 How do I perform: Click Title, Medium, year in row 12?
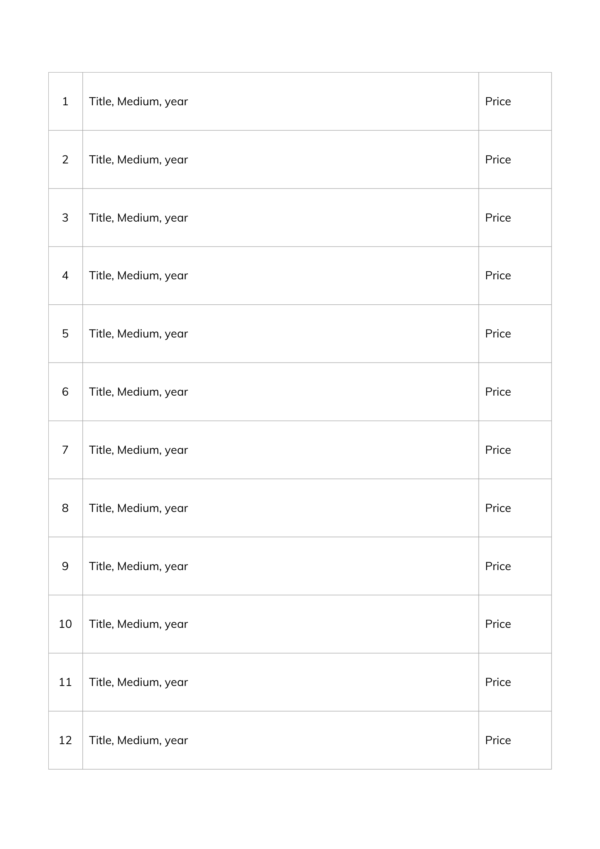tap(138, 741)
